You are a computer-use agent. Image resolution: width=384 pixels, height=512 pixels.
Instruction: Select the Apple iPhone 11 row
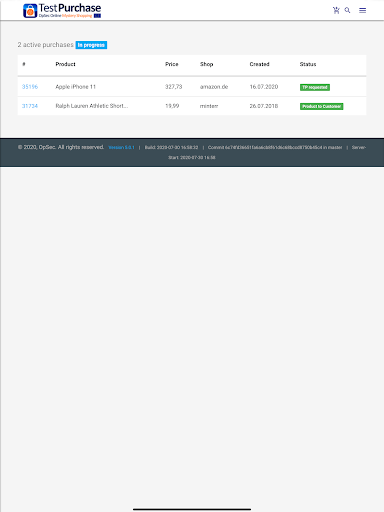(x=192, y=87)
